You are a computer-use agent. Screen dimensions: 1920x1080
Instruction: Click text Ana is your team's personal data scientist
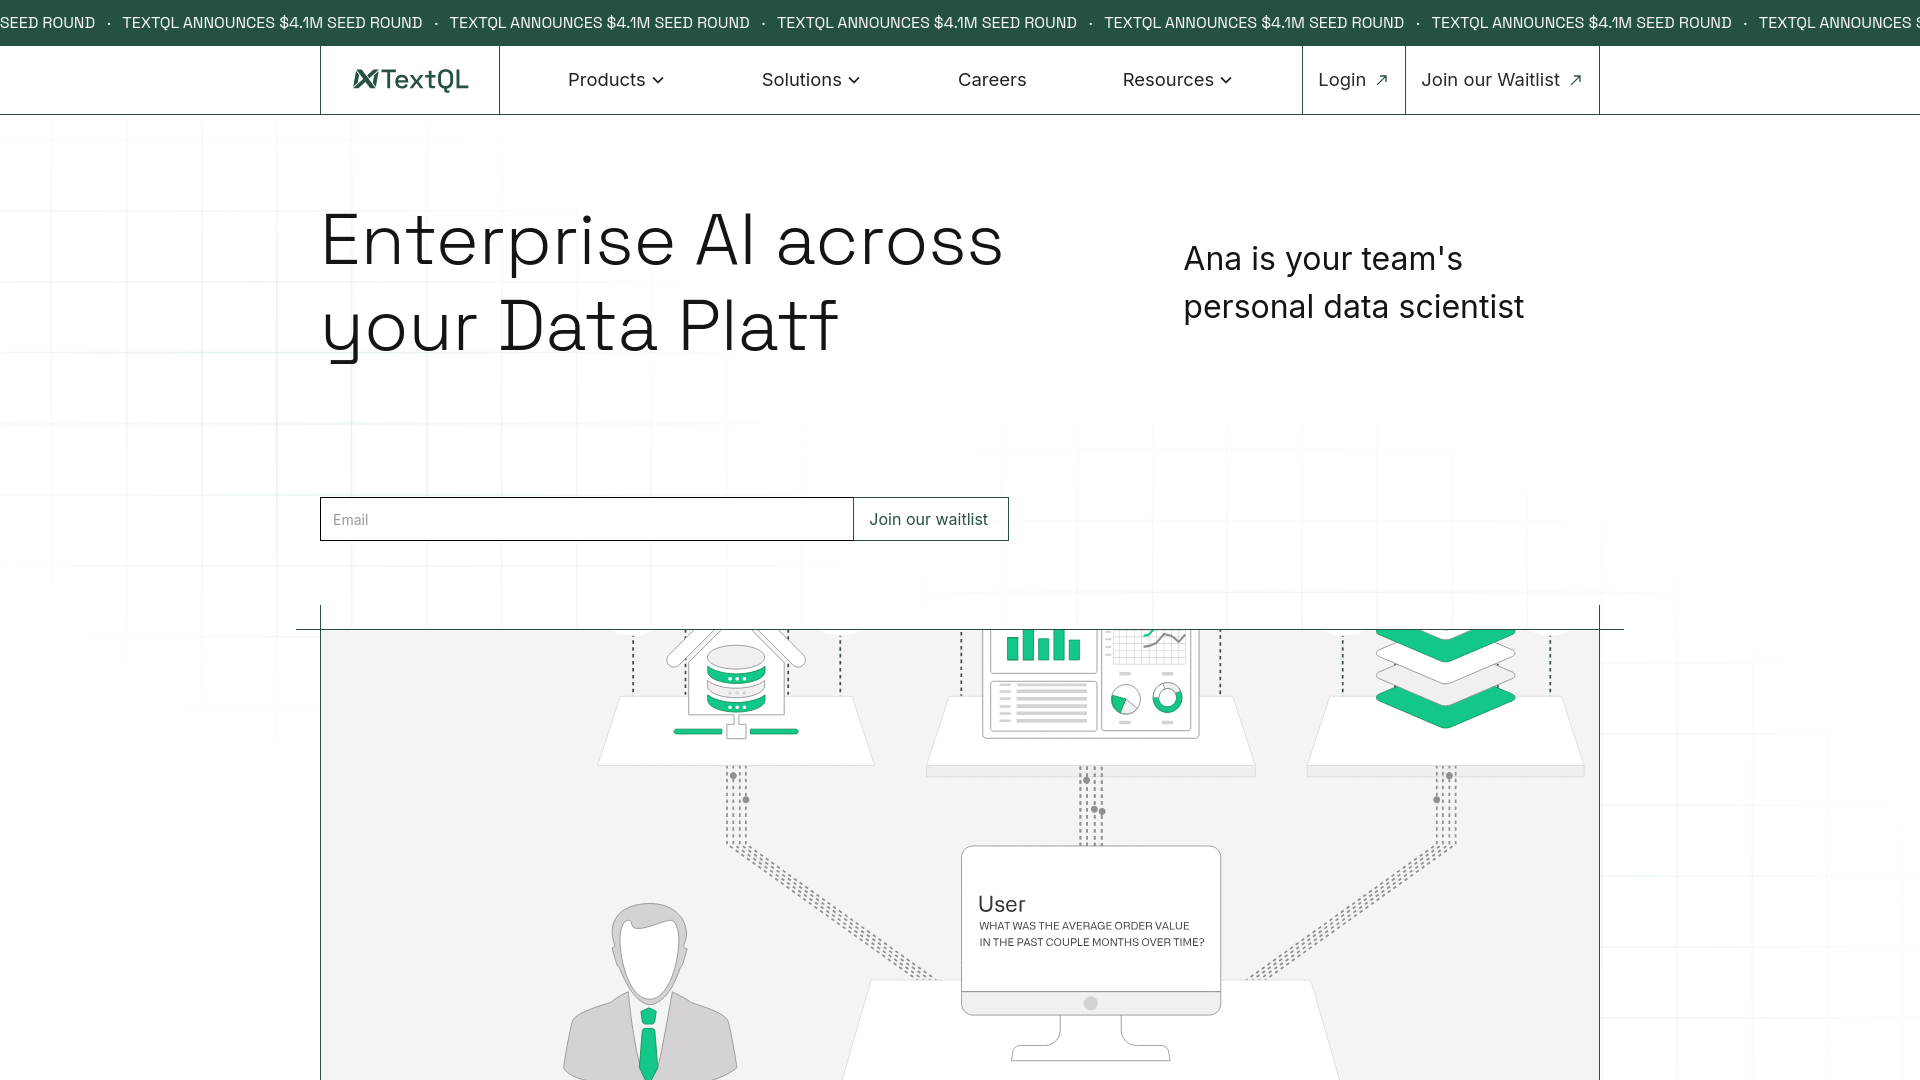click(1354, 283)
